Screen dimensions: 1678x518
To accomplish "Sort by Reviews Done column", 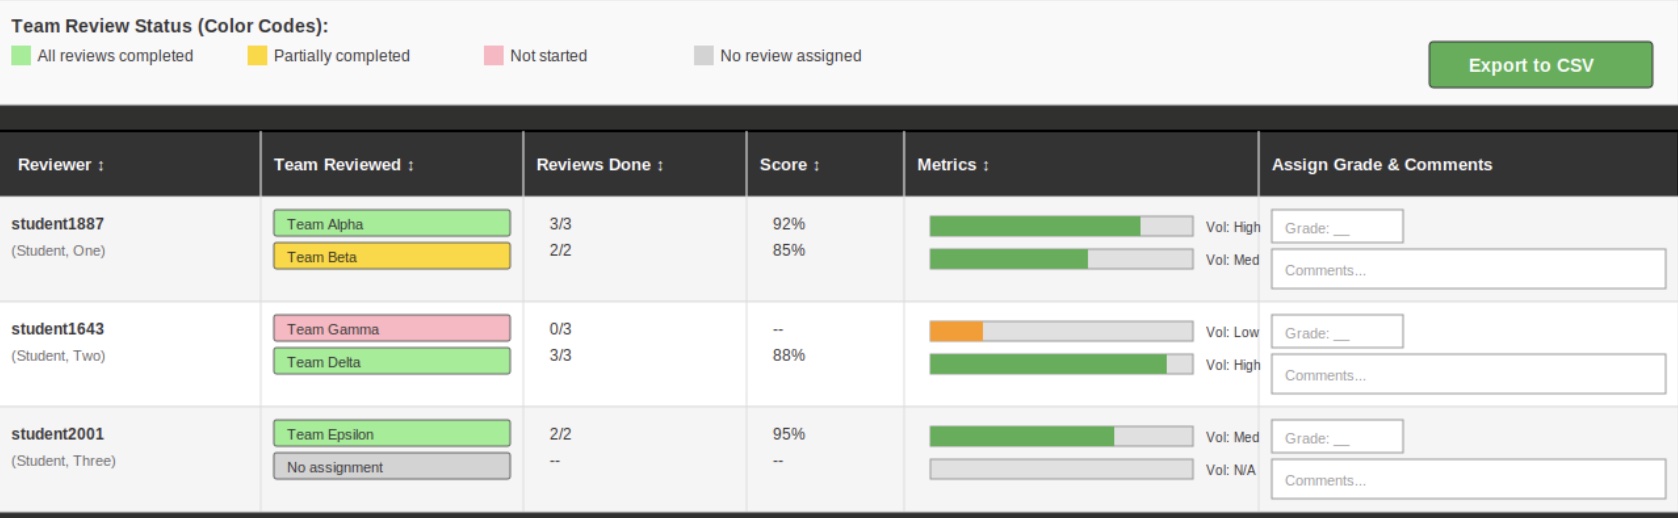I will click(600, 165).
